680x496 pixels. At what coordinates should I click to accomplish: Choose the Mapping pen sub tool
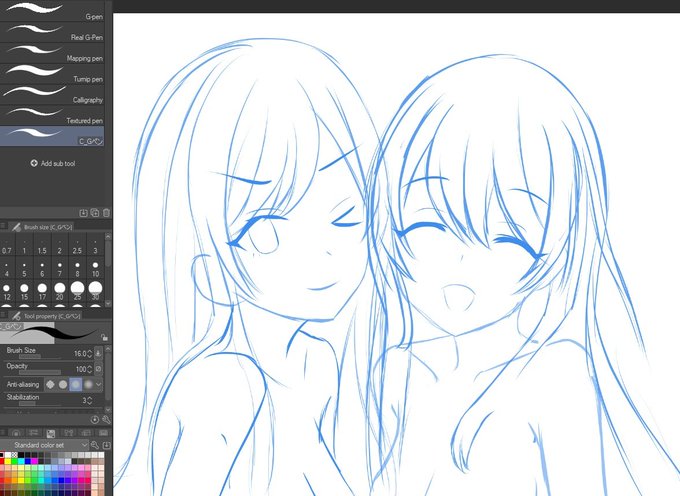click(x=52, y=53)
